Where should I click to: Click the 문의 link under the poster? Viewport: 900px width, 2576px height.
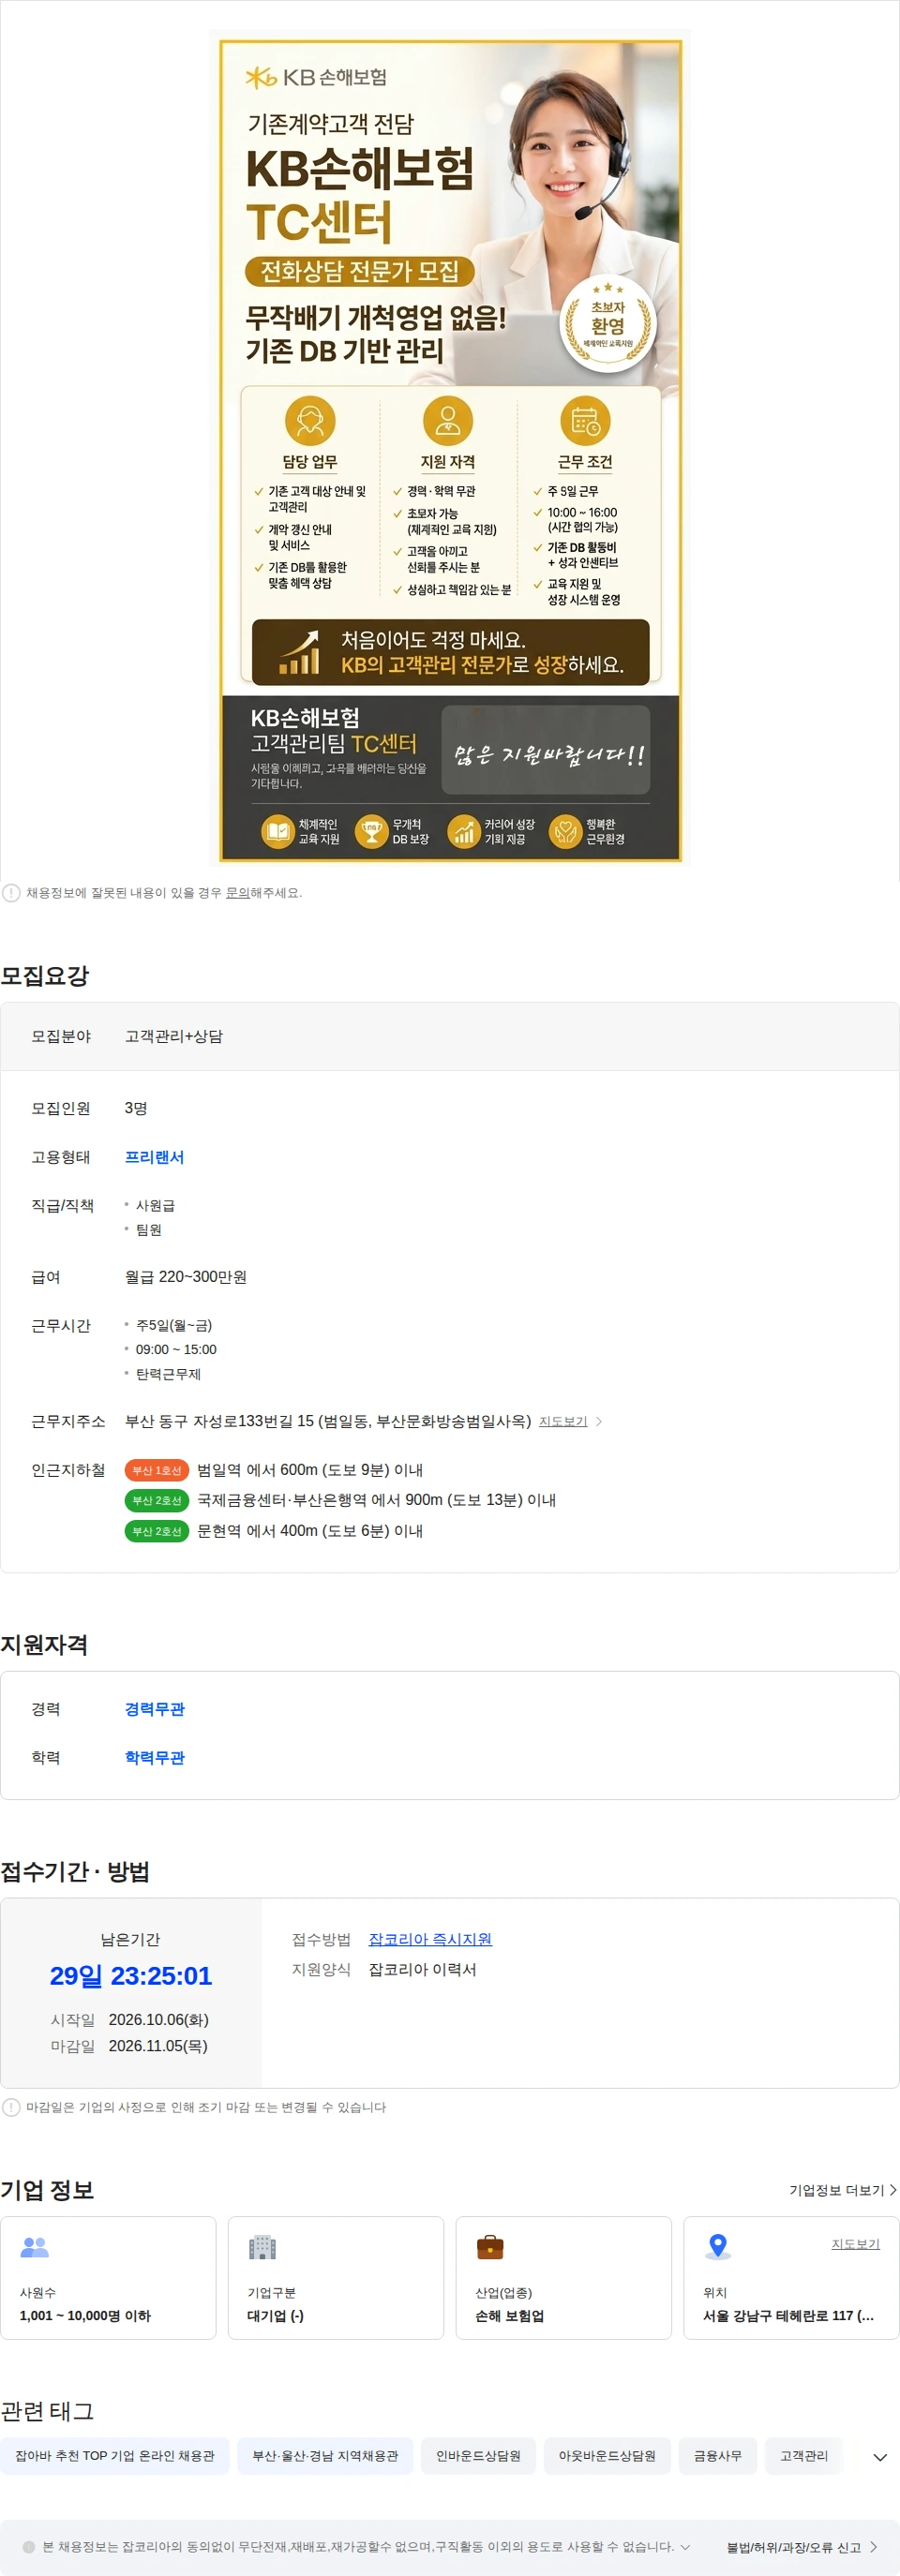237,893
